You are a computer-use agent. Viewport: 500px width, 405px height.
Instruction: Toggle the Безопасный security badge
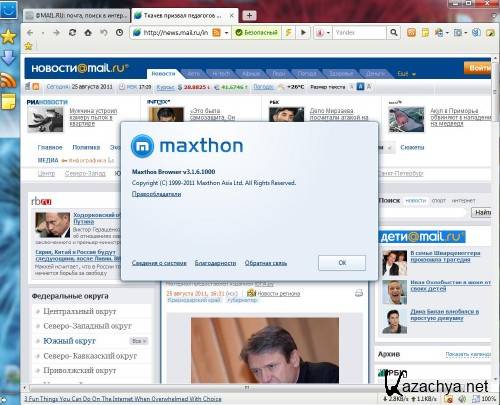pyautogui.click(x=256, y=33)
